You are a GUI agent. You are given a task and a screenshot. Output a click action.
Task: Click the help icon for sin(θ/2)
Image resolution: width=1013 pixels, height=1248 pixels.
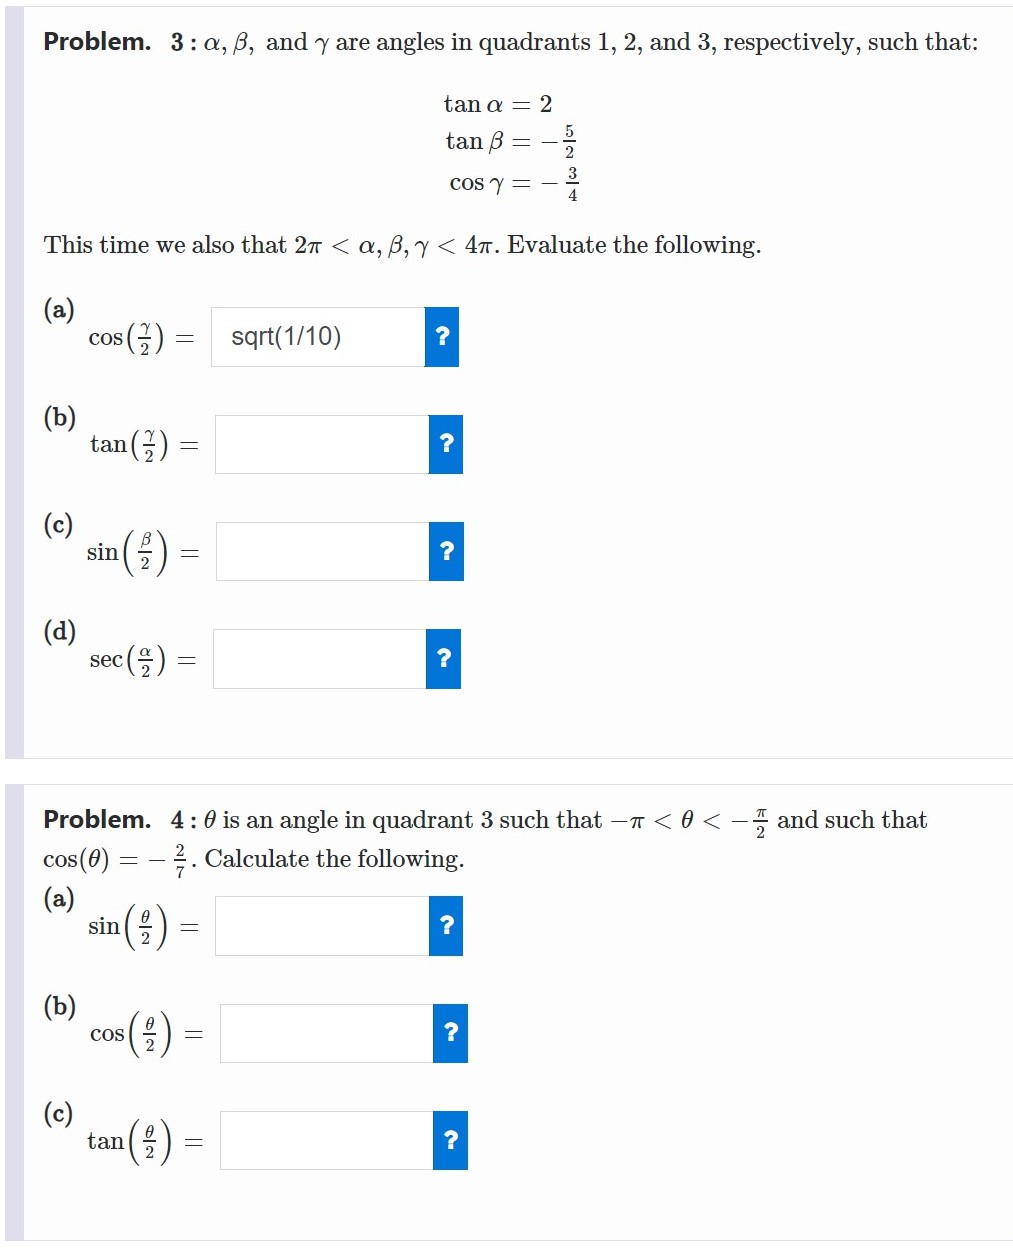point(447,927)
